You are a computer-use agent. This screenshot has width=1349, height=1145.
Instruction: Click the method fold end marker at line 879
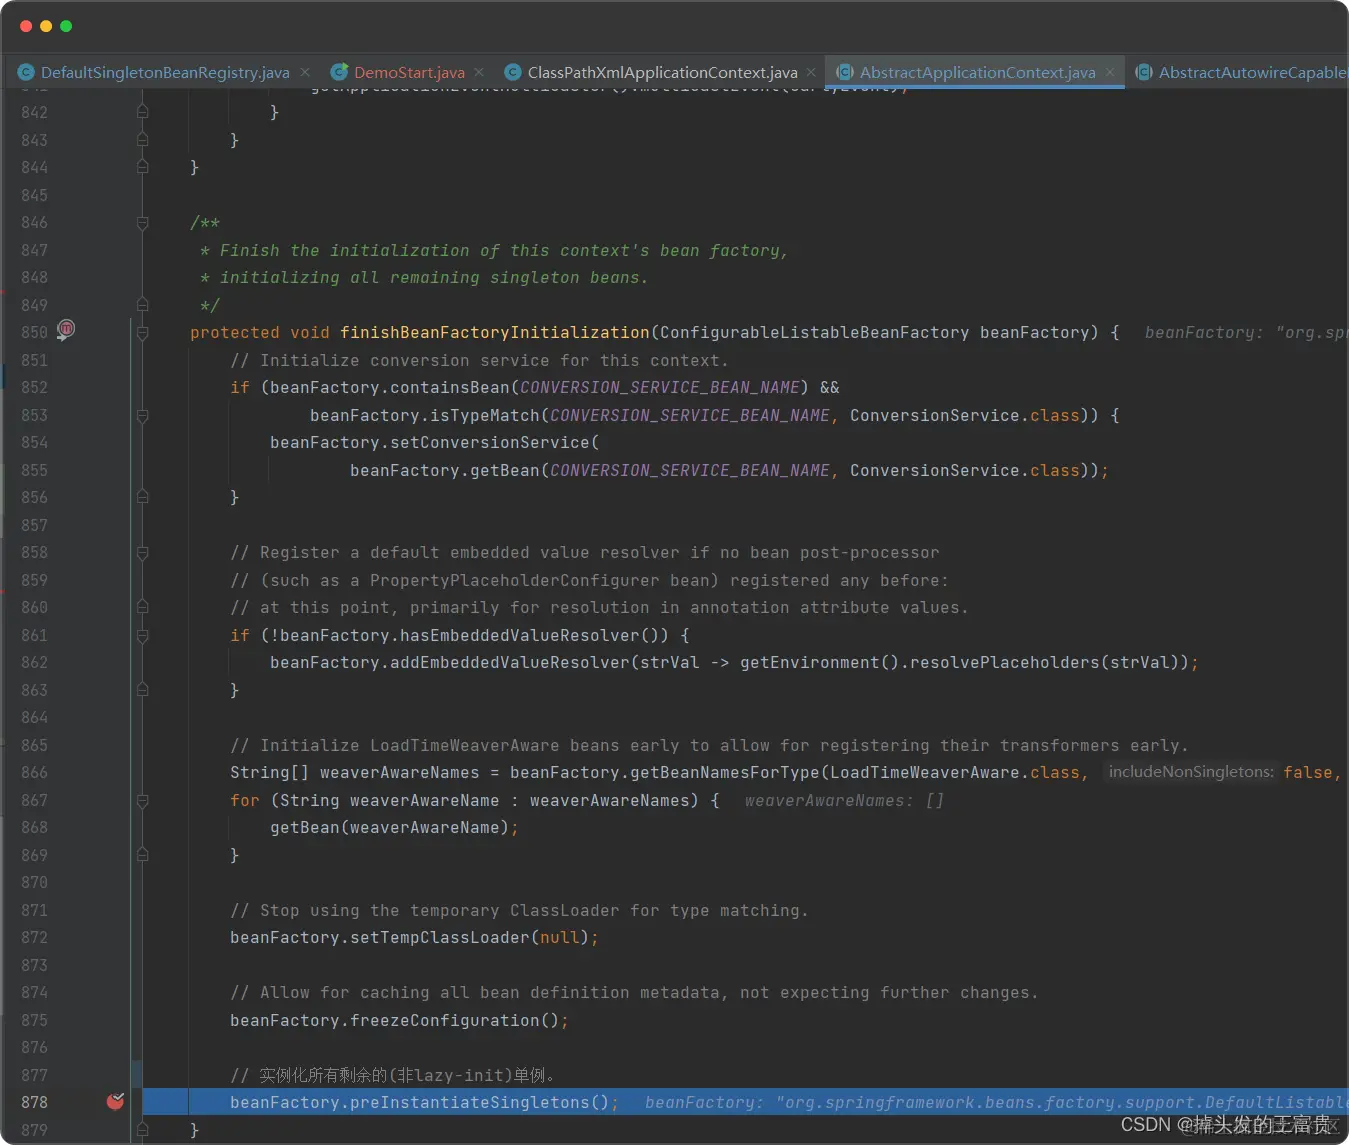coord(143,1130)
